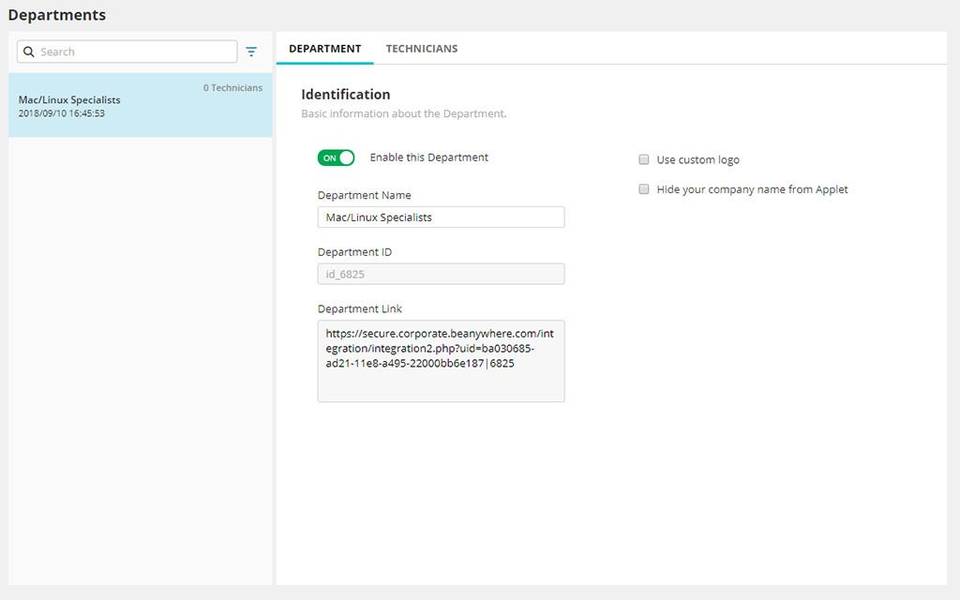Enable Hide your company name from Applet
Image resolution: width=960 pixels, height=600 pixels.
tap(644, 189)
